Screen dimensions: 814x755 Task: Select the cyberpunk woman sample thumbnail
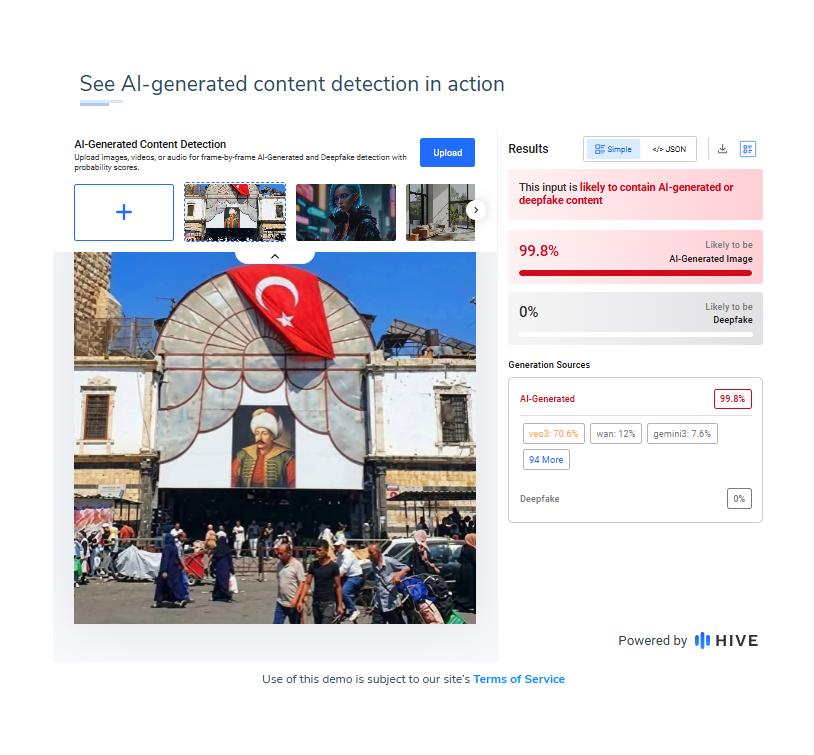tap(346, 212)
